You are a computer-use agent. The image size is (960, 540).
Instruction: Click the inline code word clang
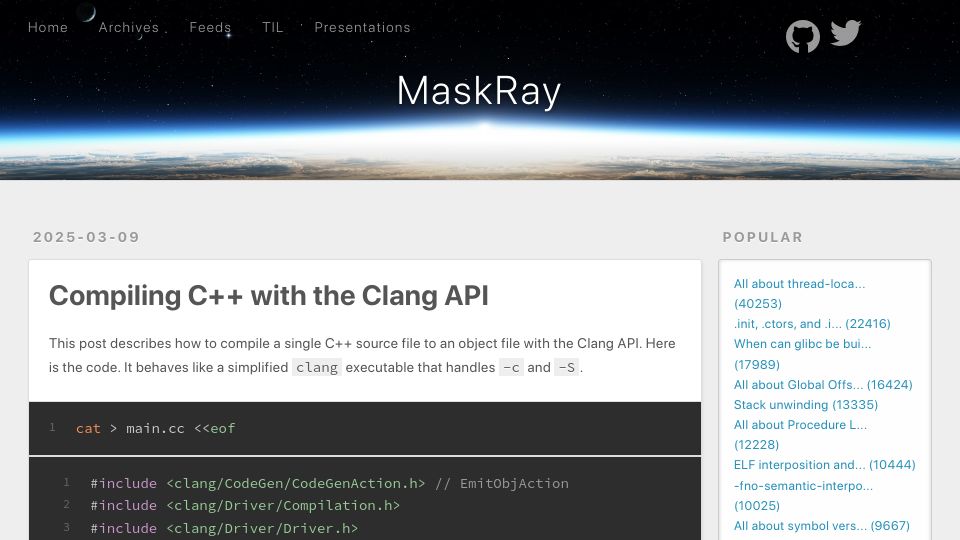click(x=317, y=367)
